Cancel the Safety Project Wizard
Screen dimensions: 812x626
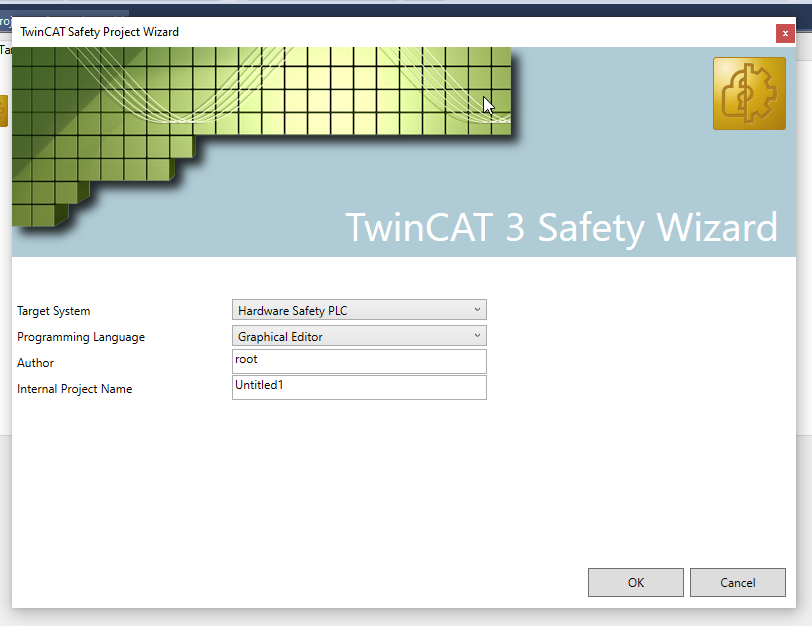(737, 583)
